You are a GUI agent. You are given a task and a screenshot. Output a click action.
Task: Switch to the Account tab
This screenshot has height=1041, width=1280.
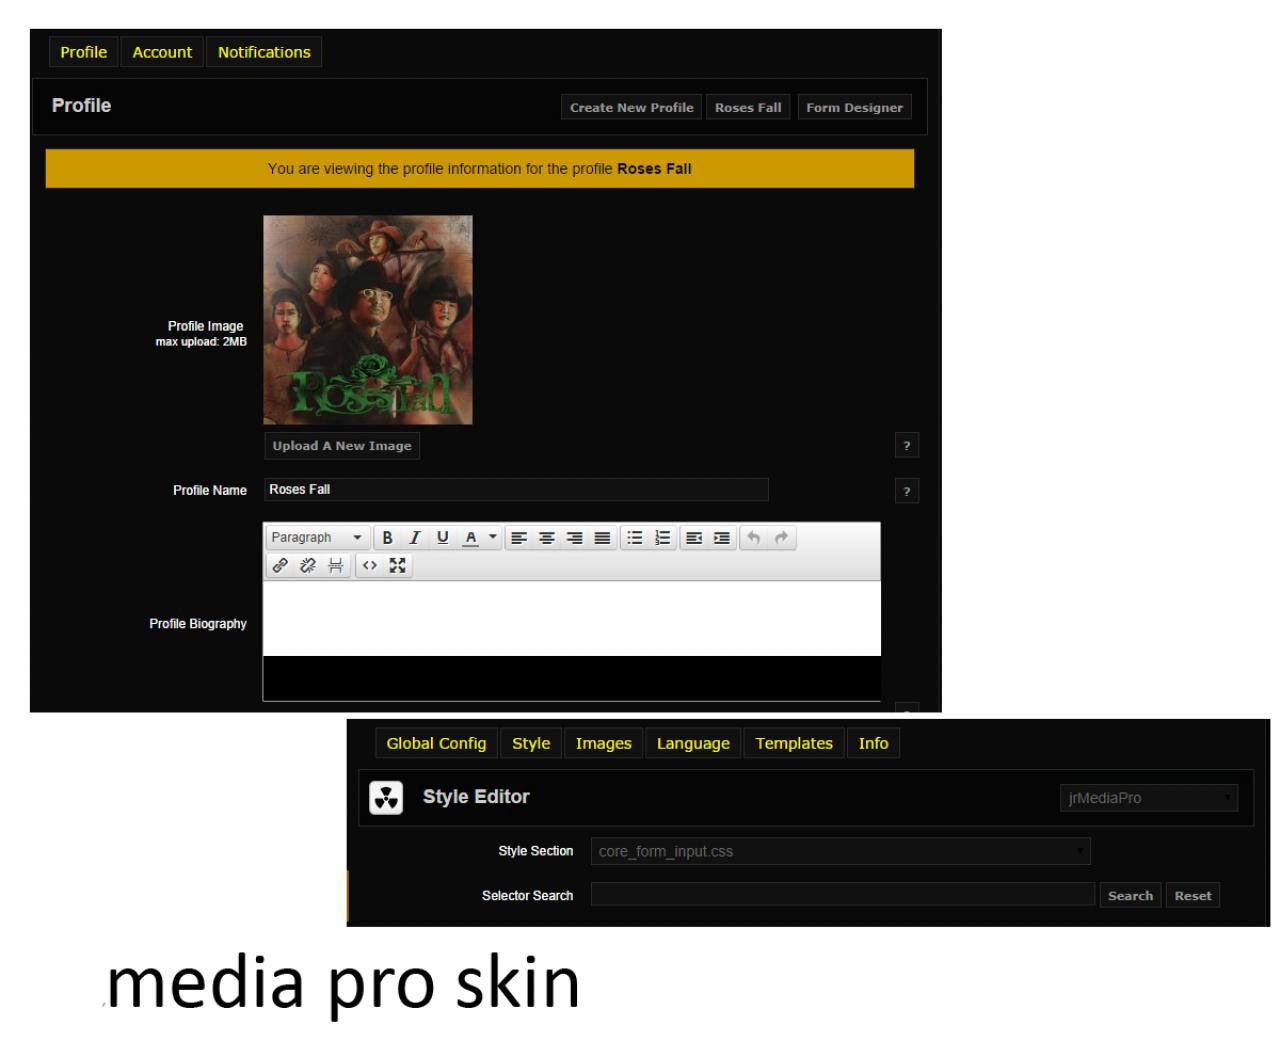(x=162, y=52)
